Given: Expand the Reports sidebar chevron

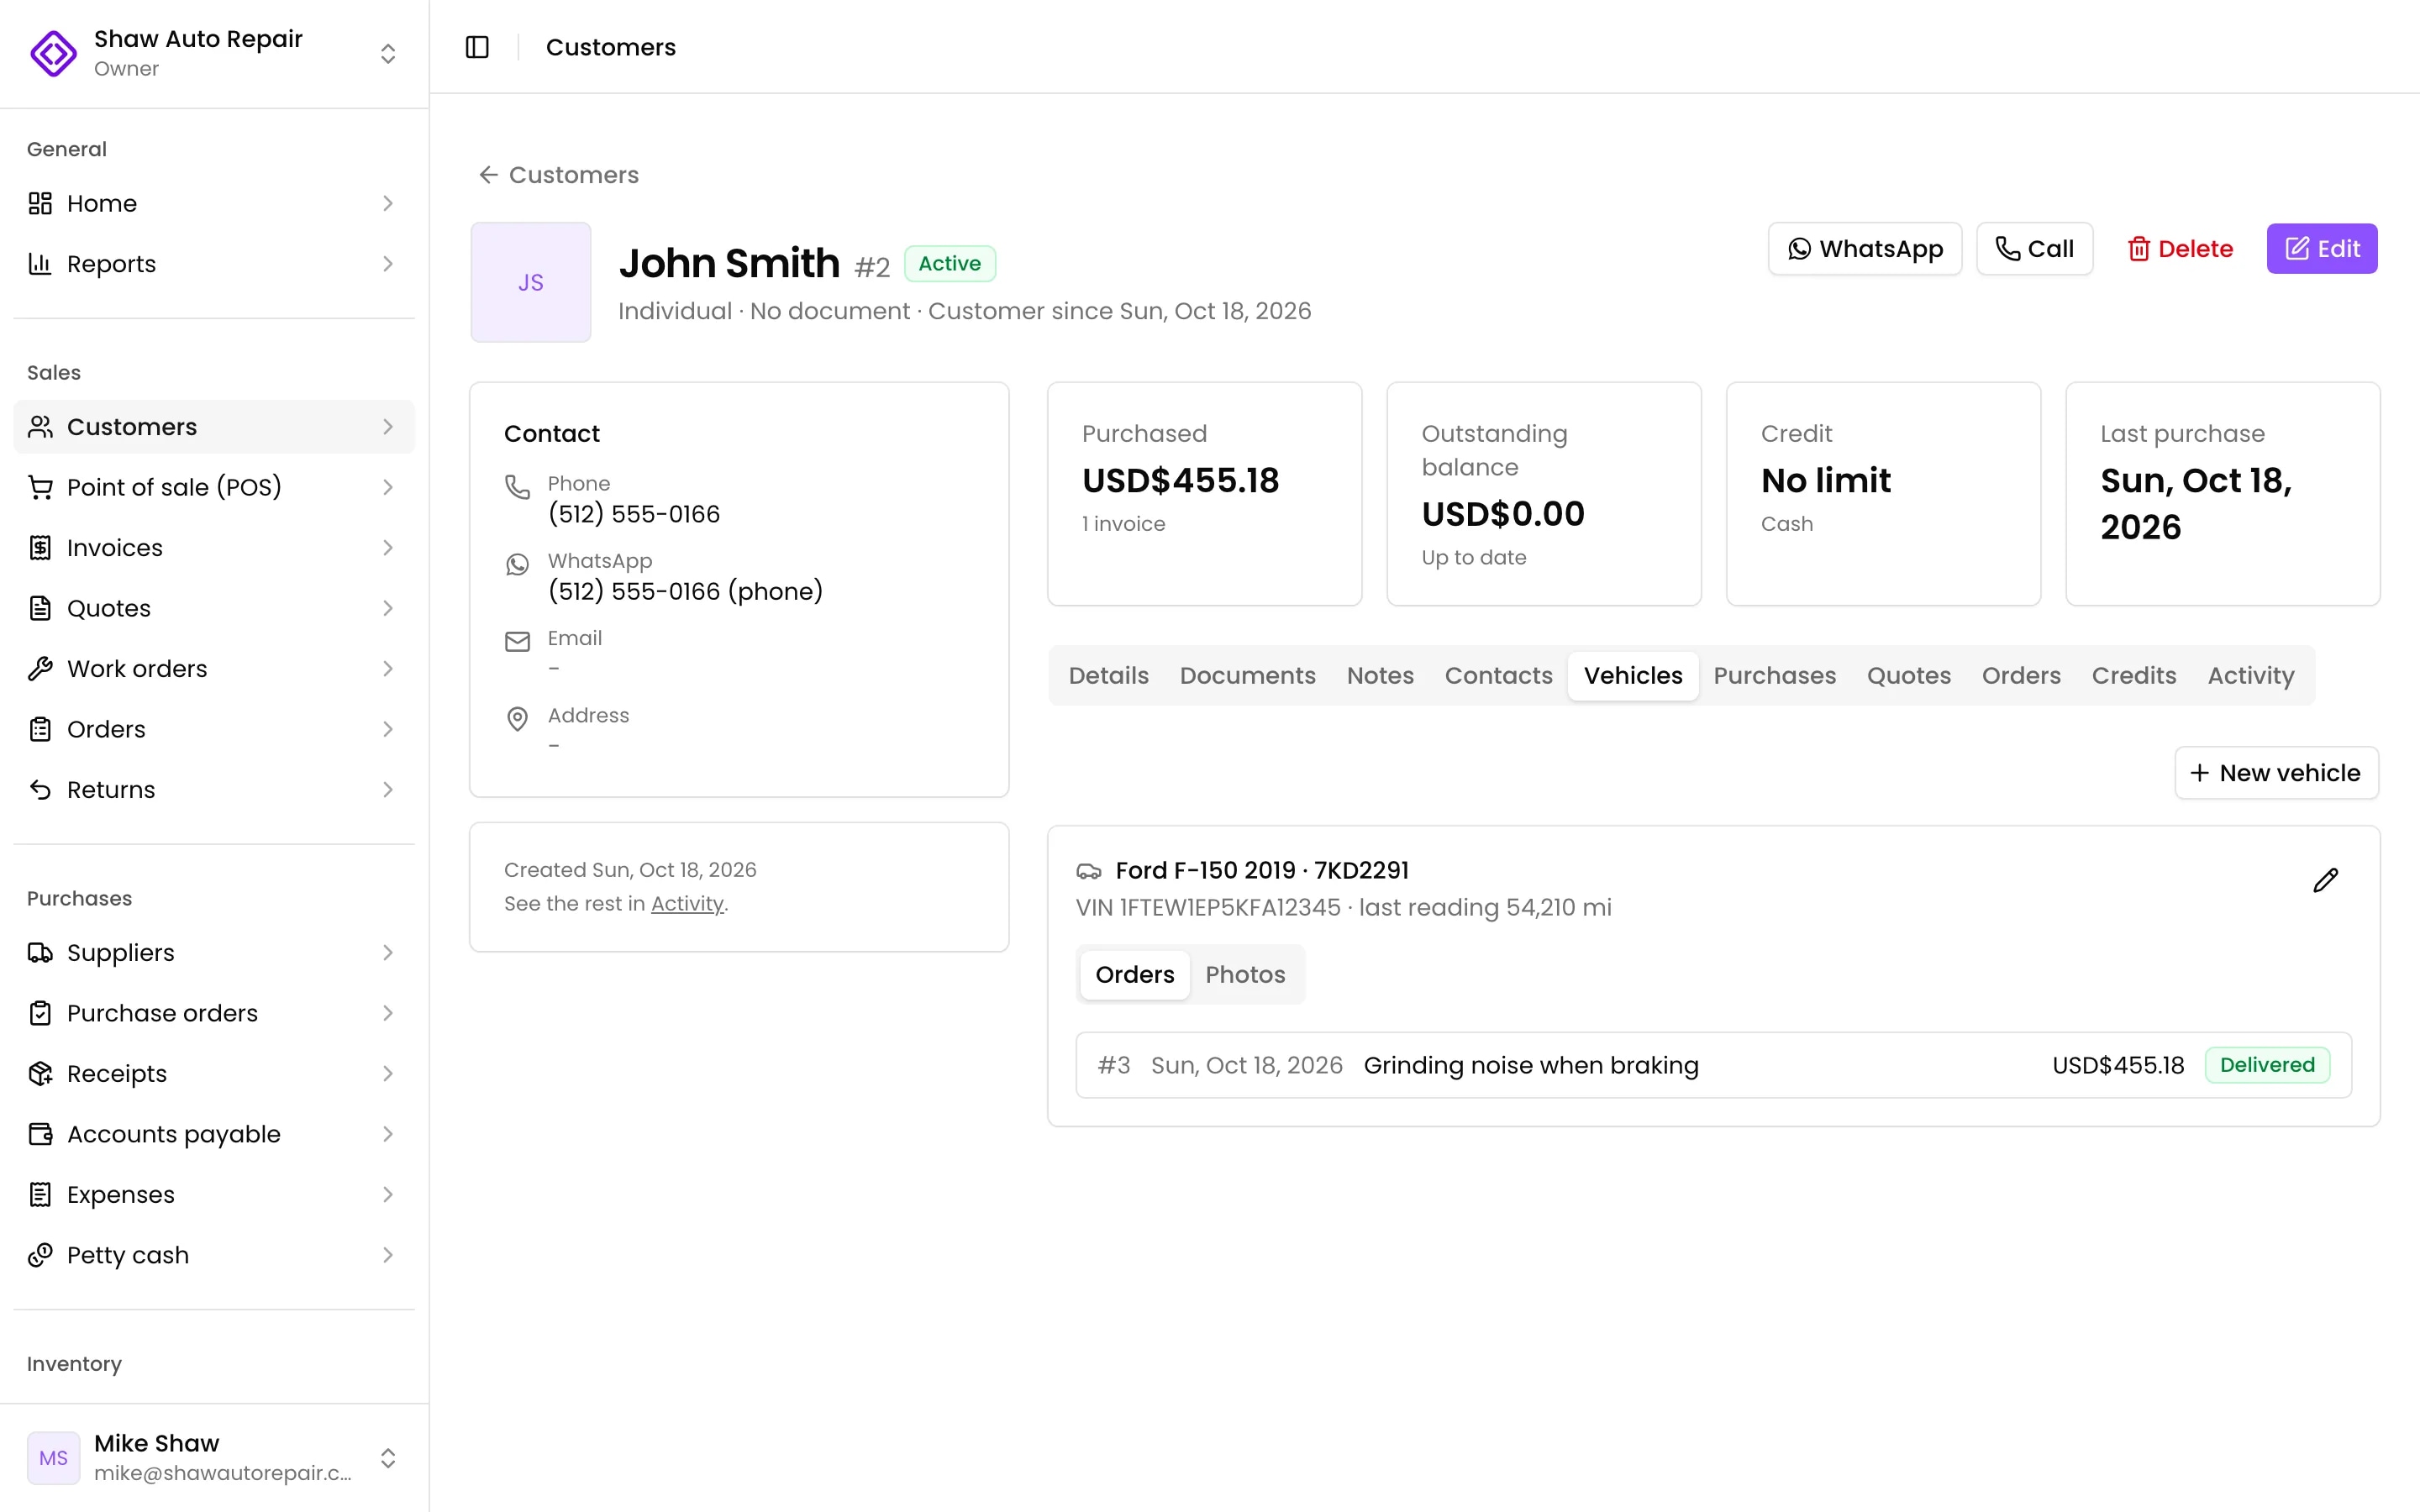Looking at the screenshot, I should [388, 264].
